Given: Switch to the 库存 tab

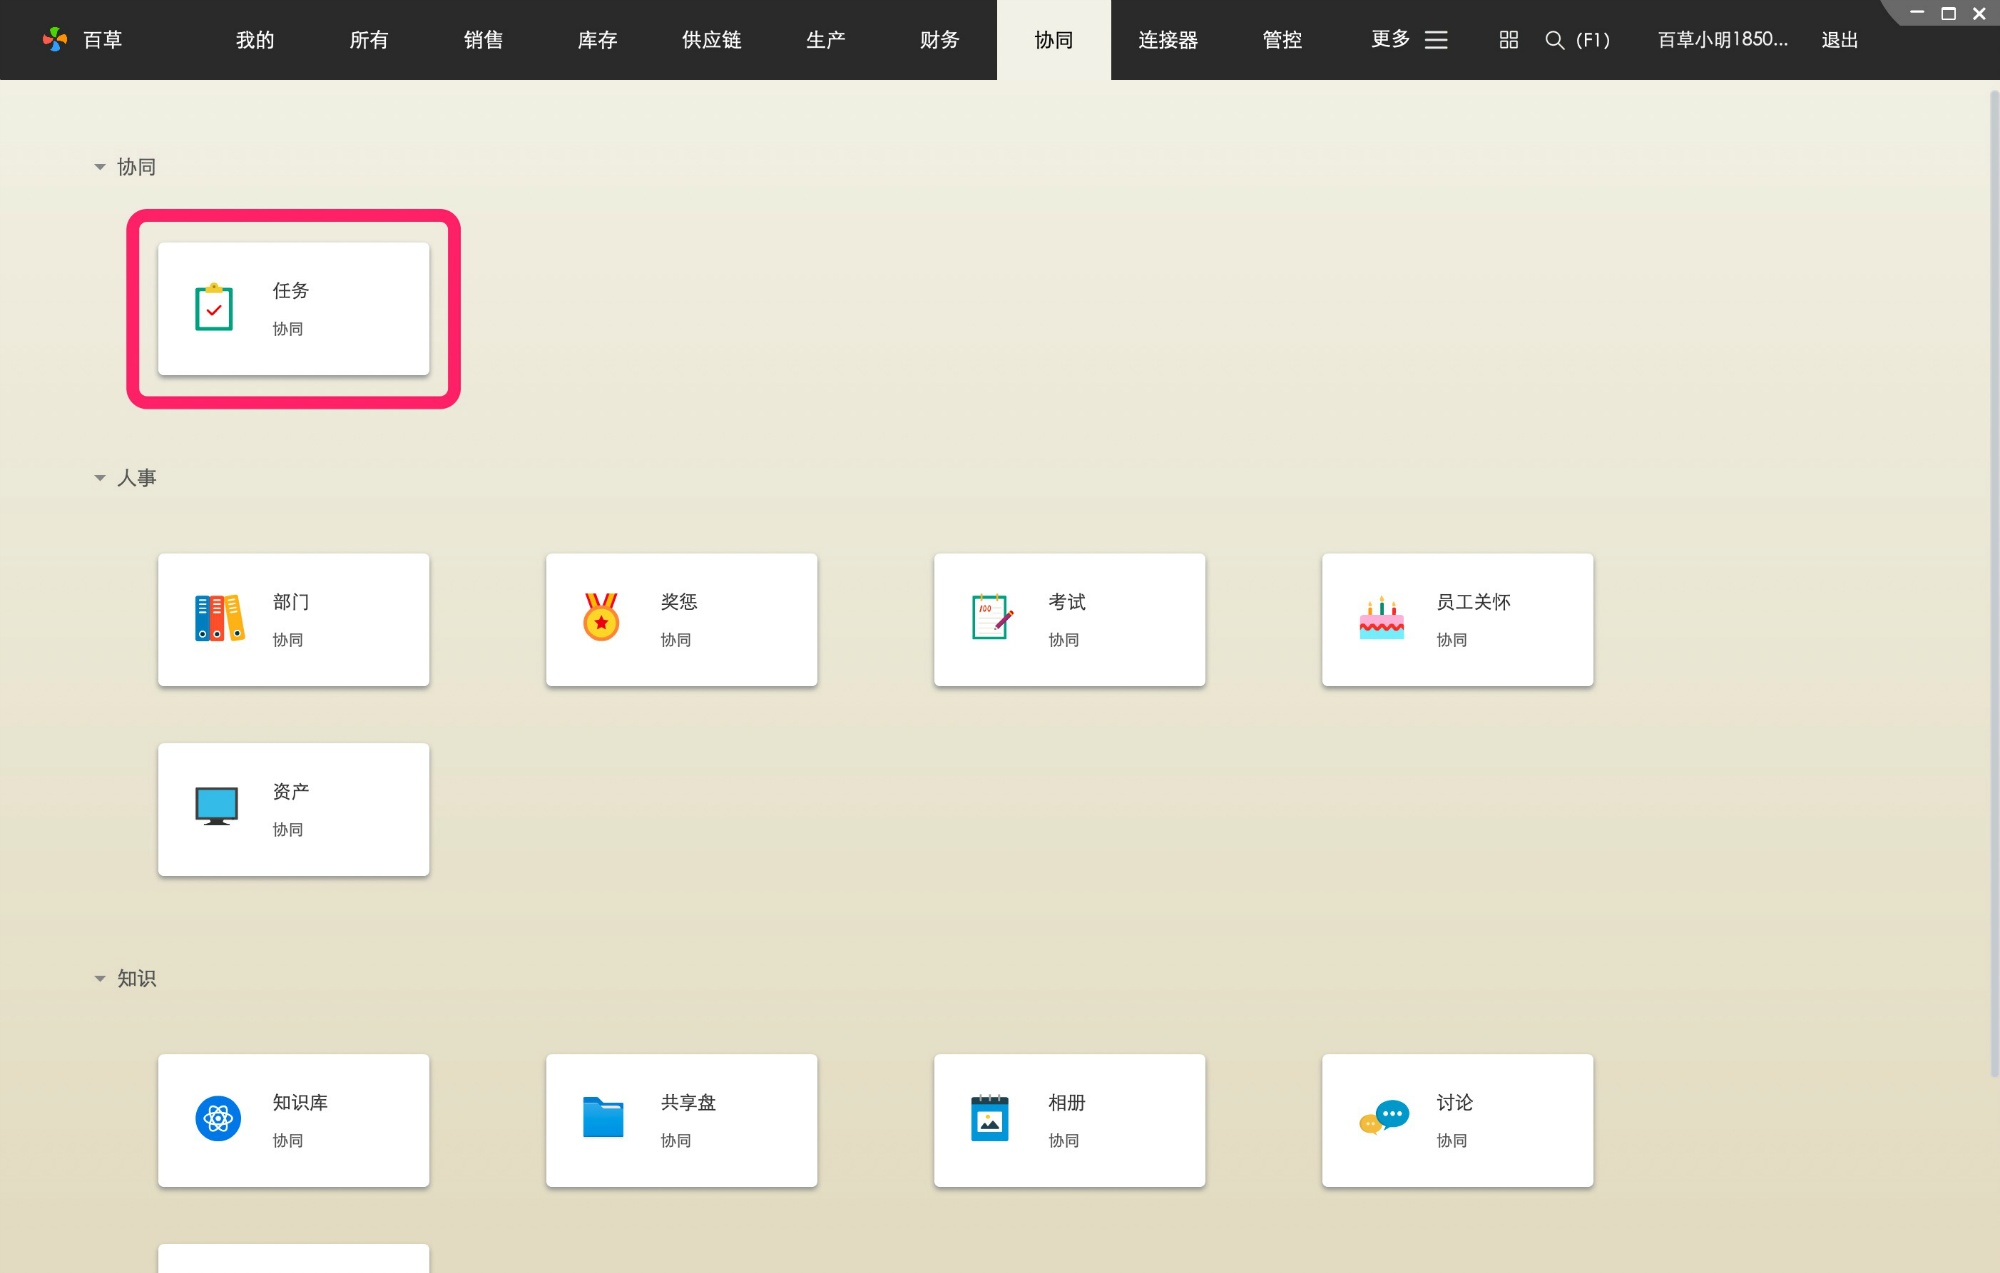Looking at the screenshot, I should point(597,40).
